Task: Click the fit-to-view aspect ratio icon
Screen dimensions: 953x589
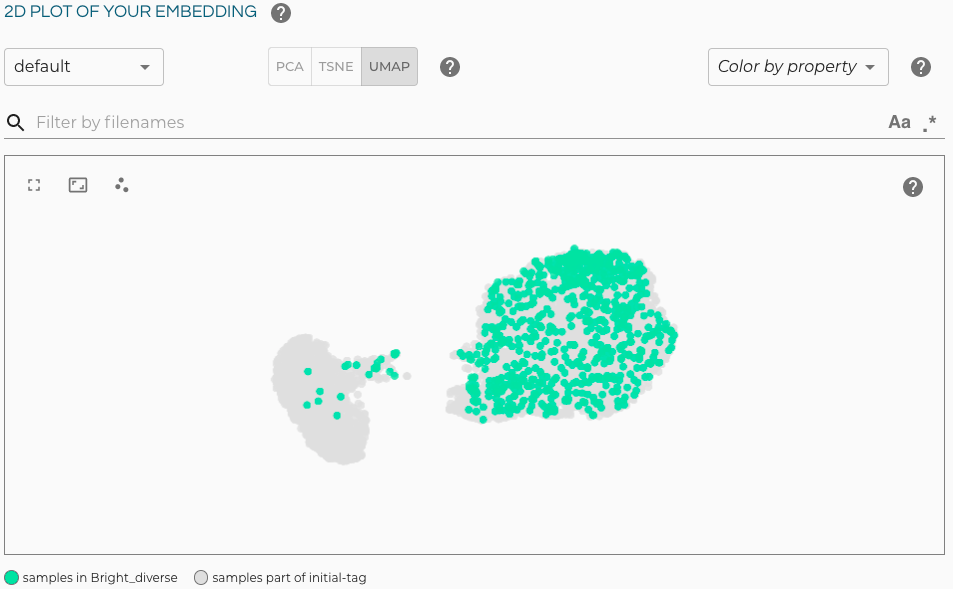Action: [x=78, y=185]
